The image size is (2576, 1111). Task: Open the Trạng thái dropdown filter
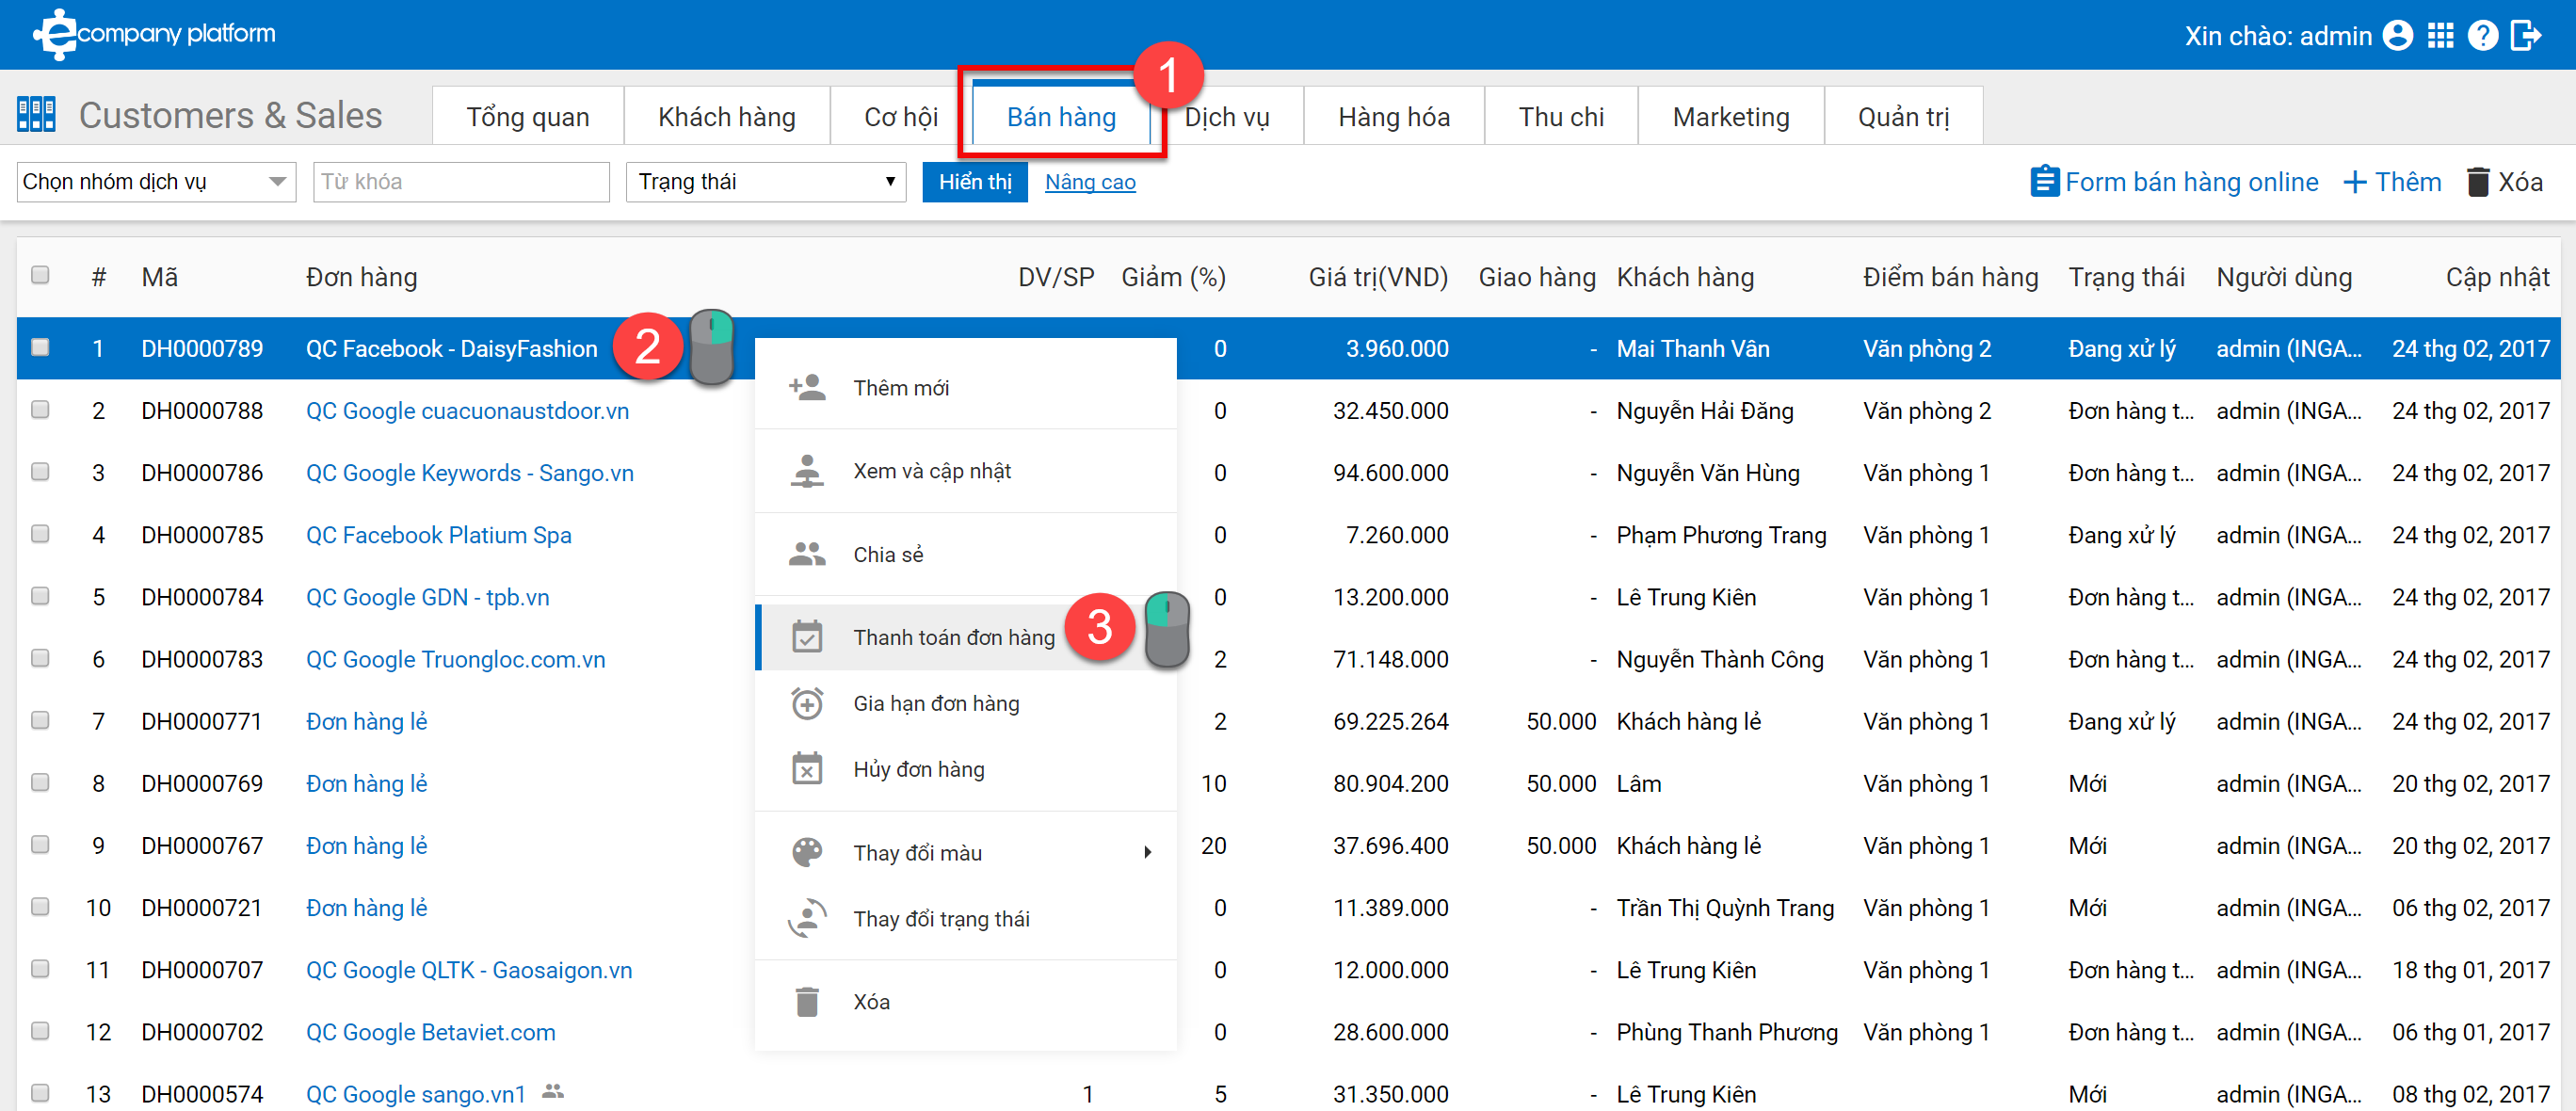[766, 182]
